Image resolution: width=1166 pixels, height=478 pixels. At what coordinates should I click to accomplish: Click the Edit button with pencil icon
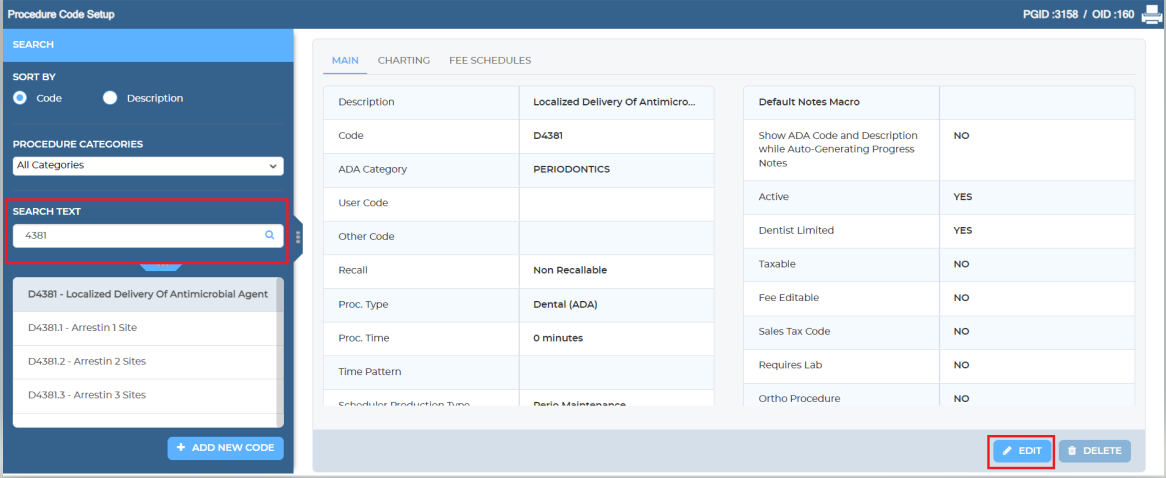(1021, 451)
